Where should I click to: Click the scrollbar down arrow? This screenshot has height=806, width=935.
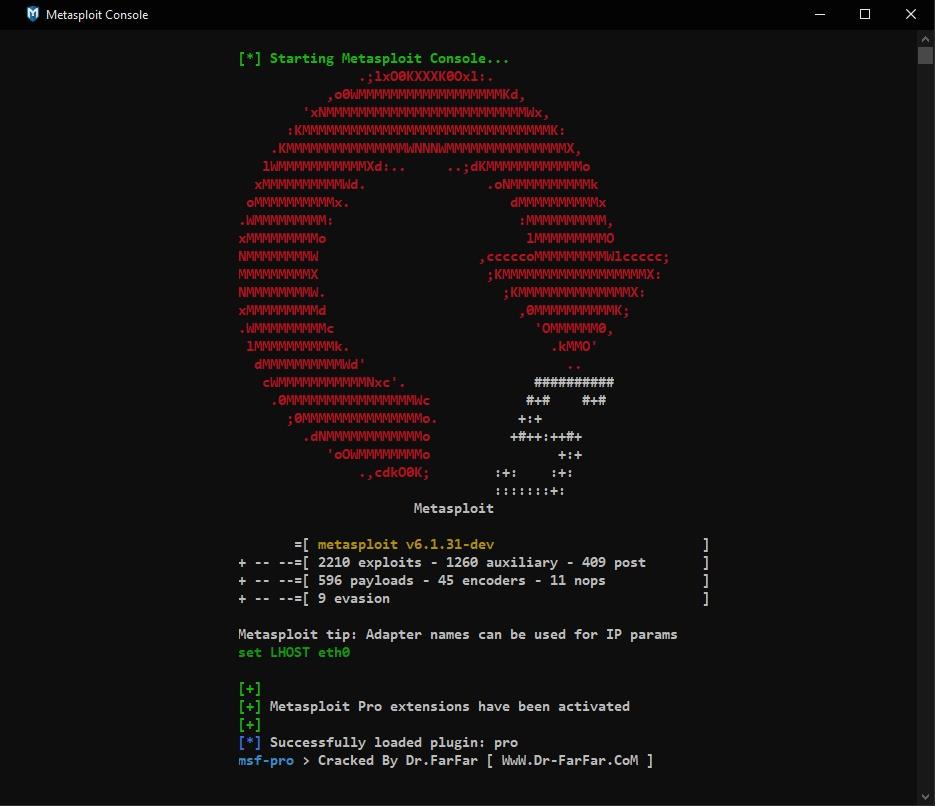[x=925, y=797]
